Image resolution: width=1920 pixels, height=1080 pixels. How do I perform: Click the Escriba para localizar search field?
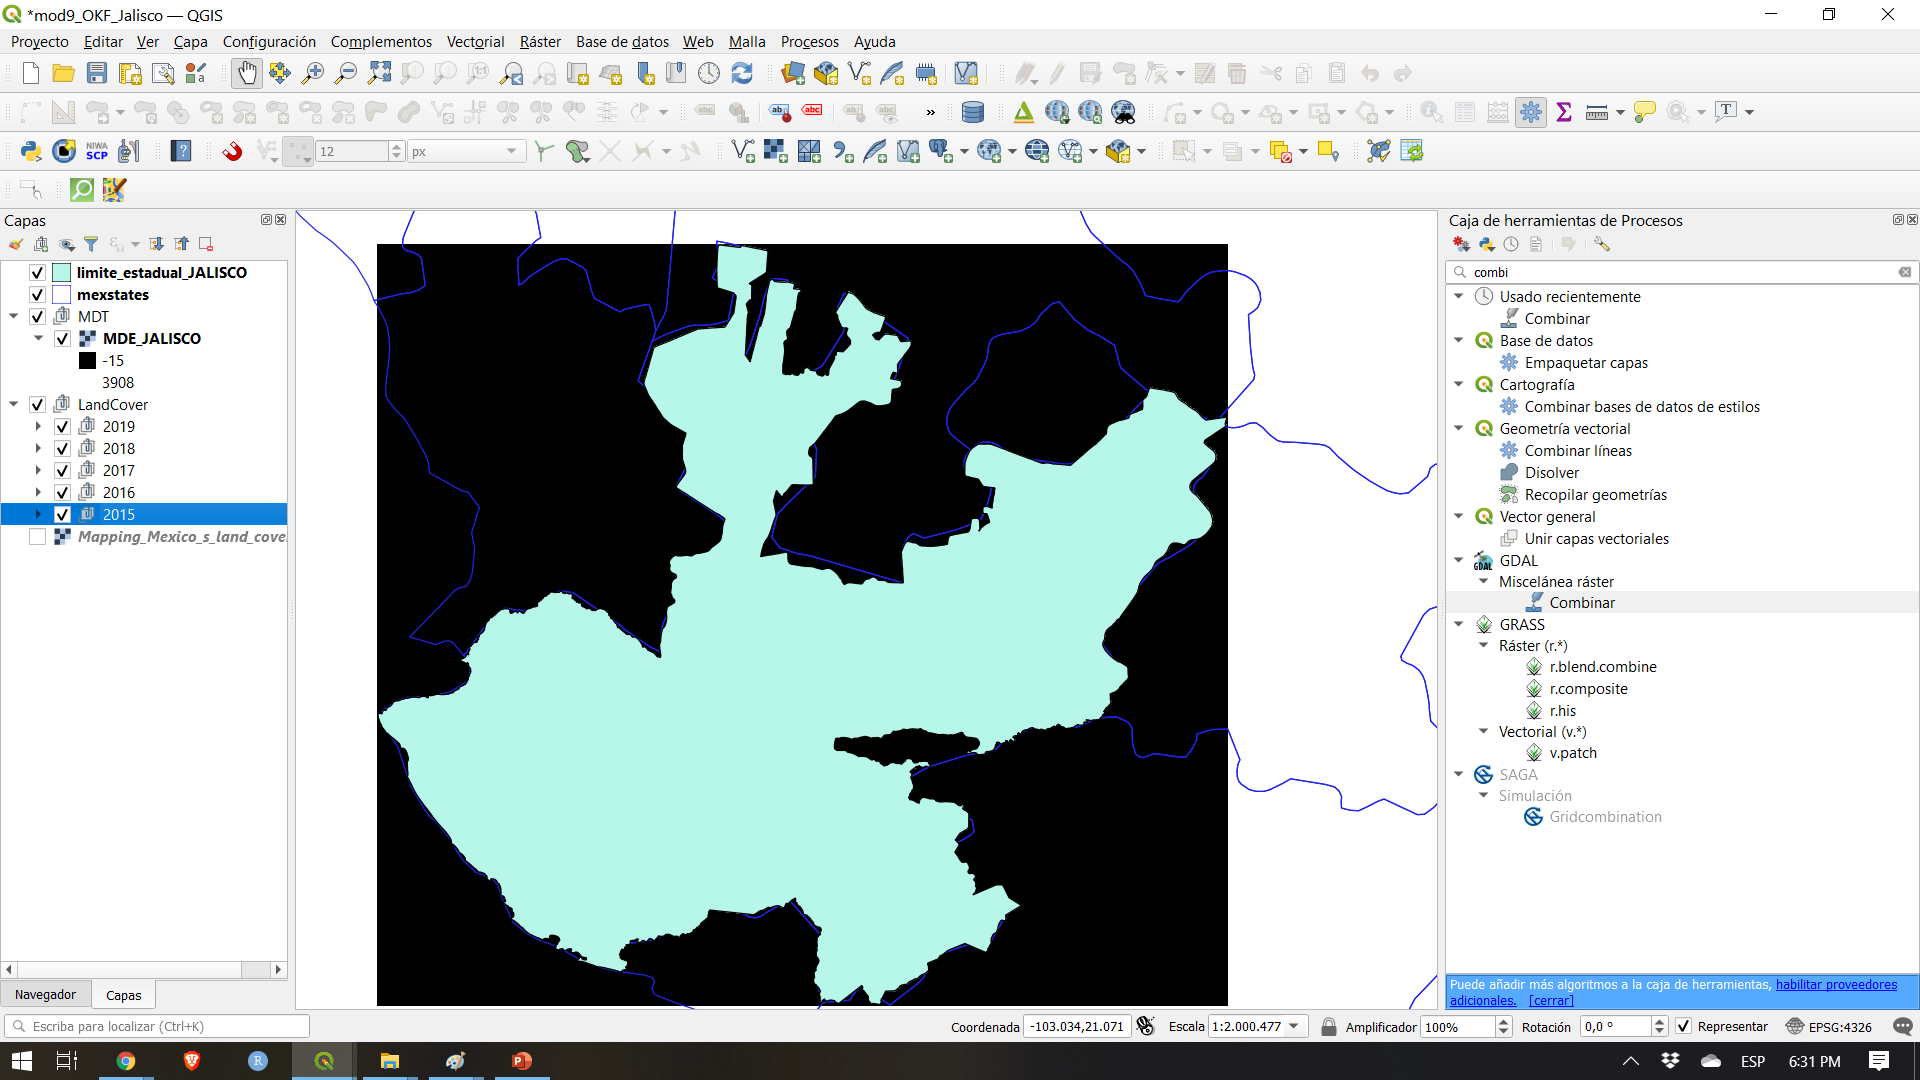157,1026
